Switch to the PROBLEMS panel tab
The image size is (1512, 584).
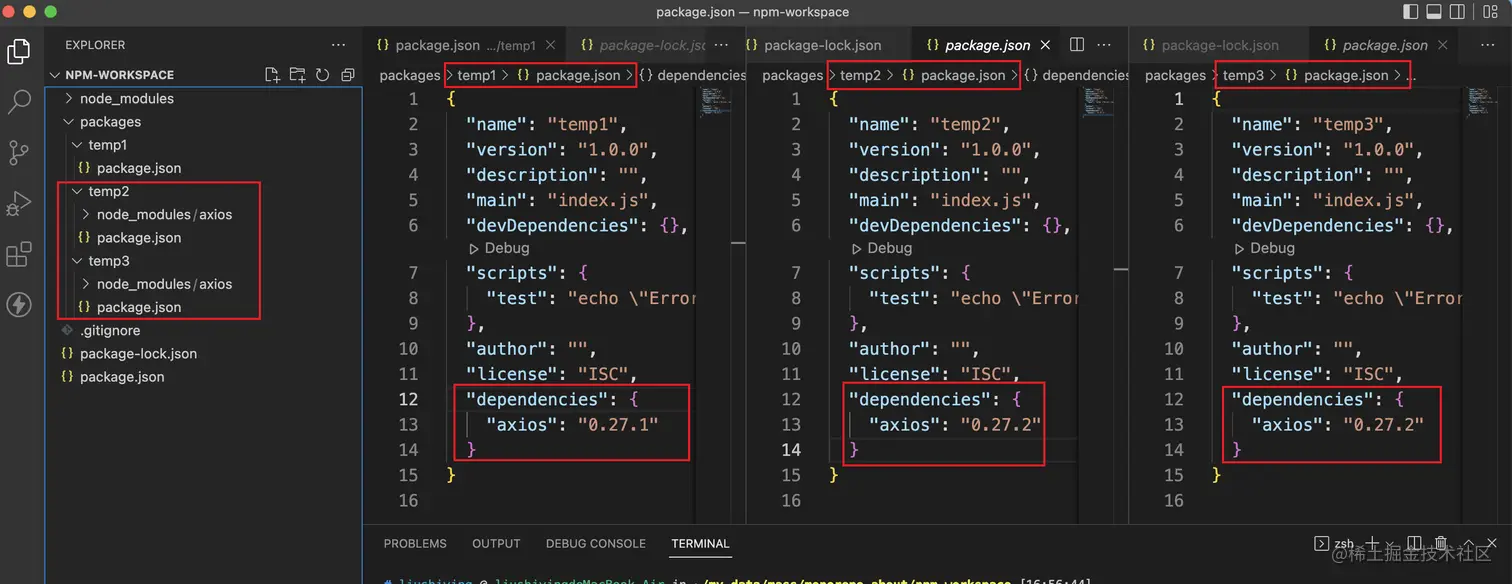pos(415,543)
